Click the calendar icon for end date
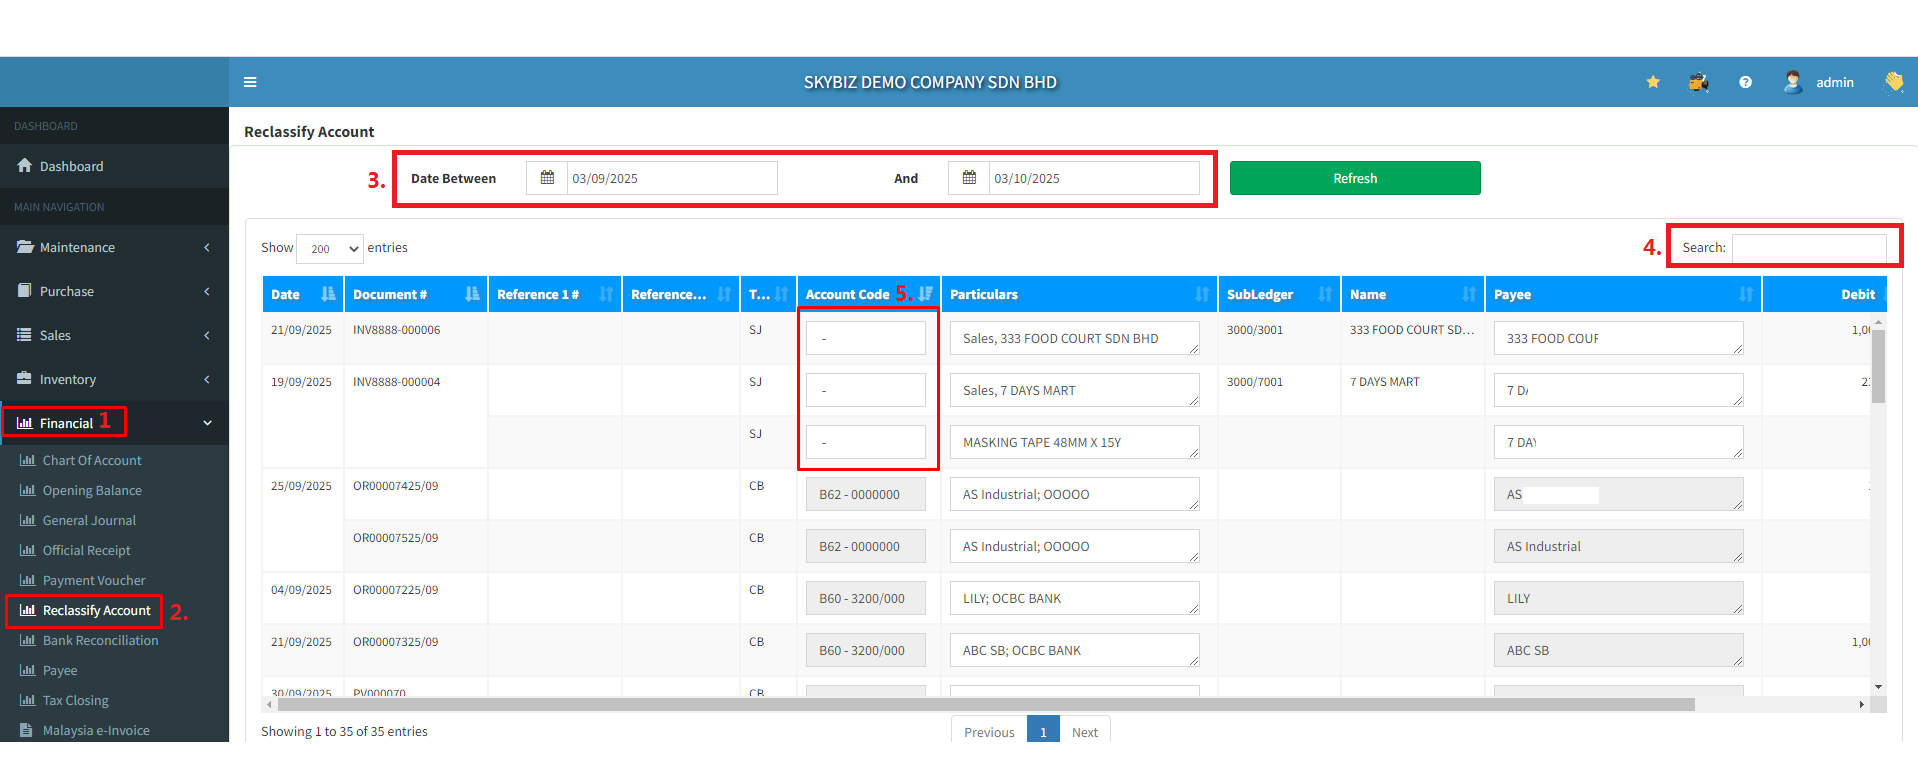Screen dimensions: 1918x766 969,178
